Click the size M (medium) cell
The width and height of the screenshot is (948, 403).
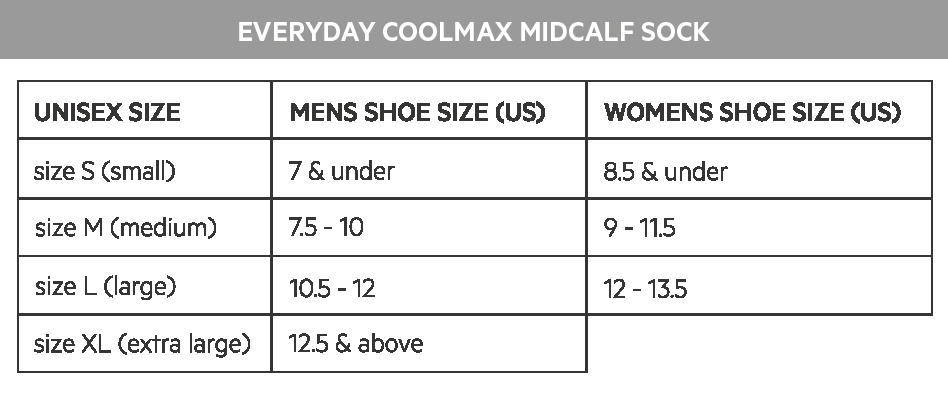point(125,228)
